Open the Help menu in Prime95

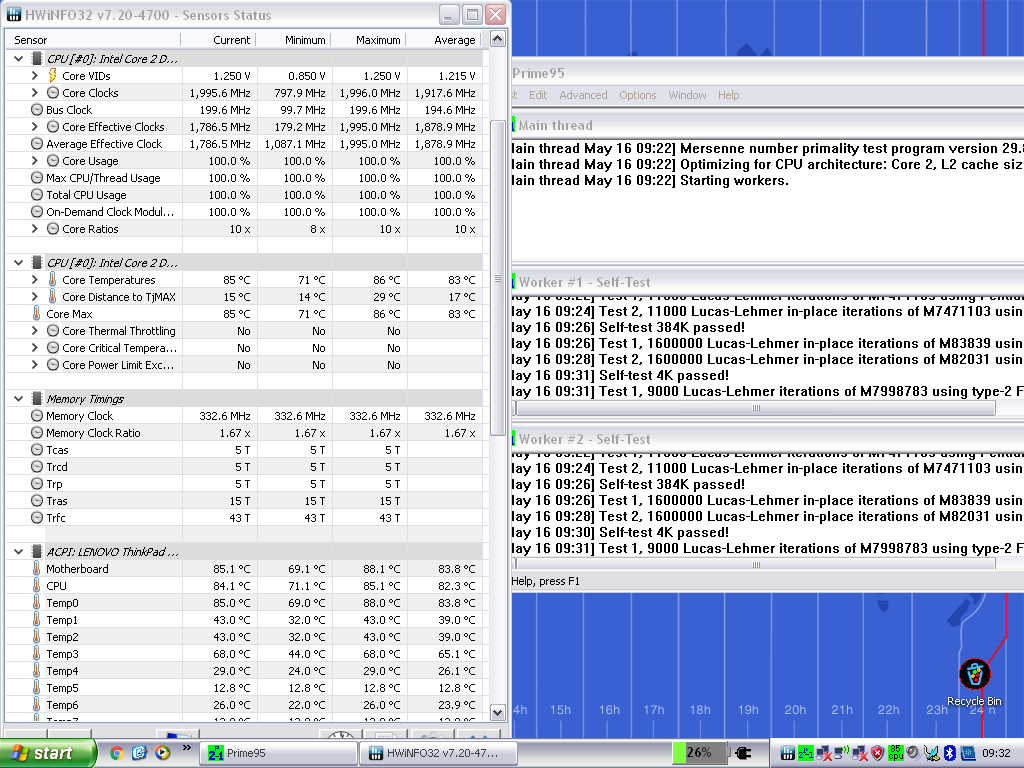click(728, 95)
